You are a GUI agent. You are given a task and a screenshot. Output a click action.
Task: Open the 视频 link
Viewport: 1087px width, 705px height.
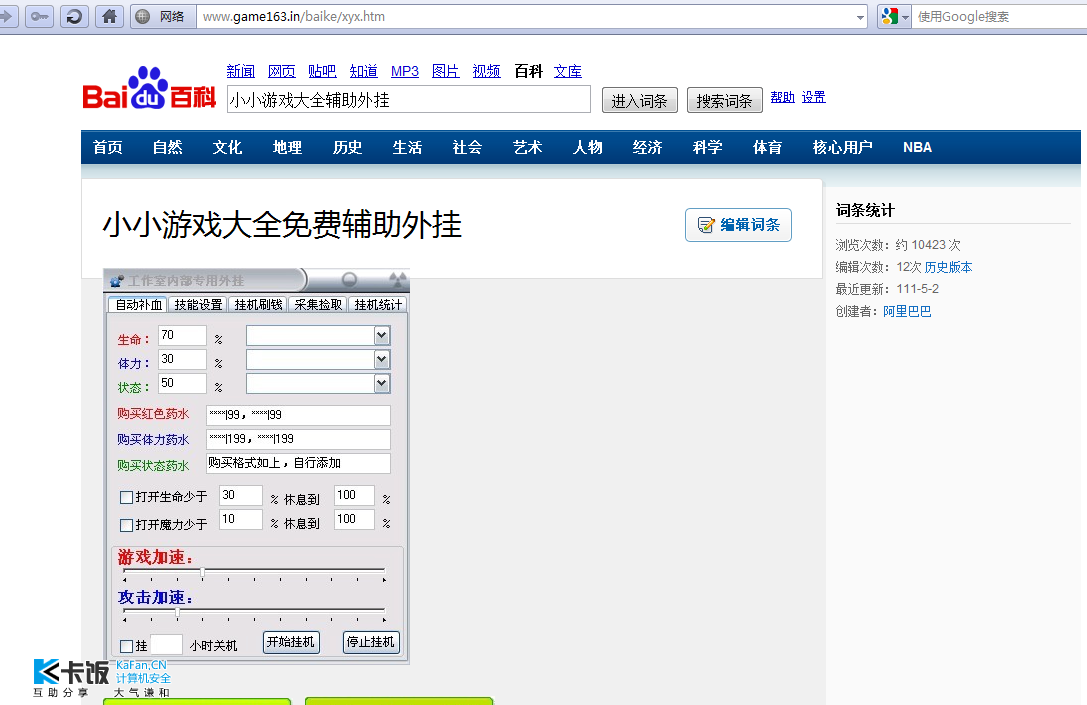pos(487,71)
